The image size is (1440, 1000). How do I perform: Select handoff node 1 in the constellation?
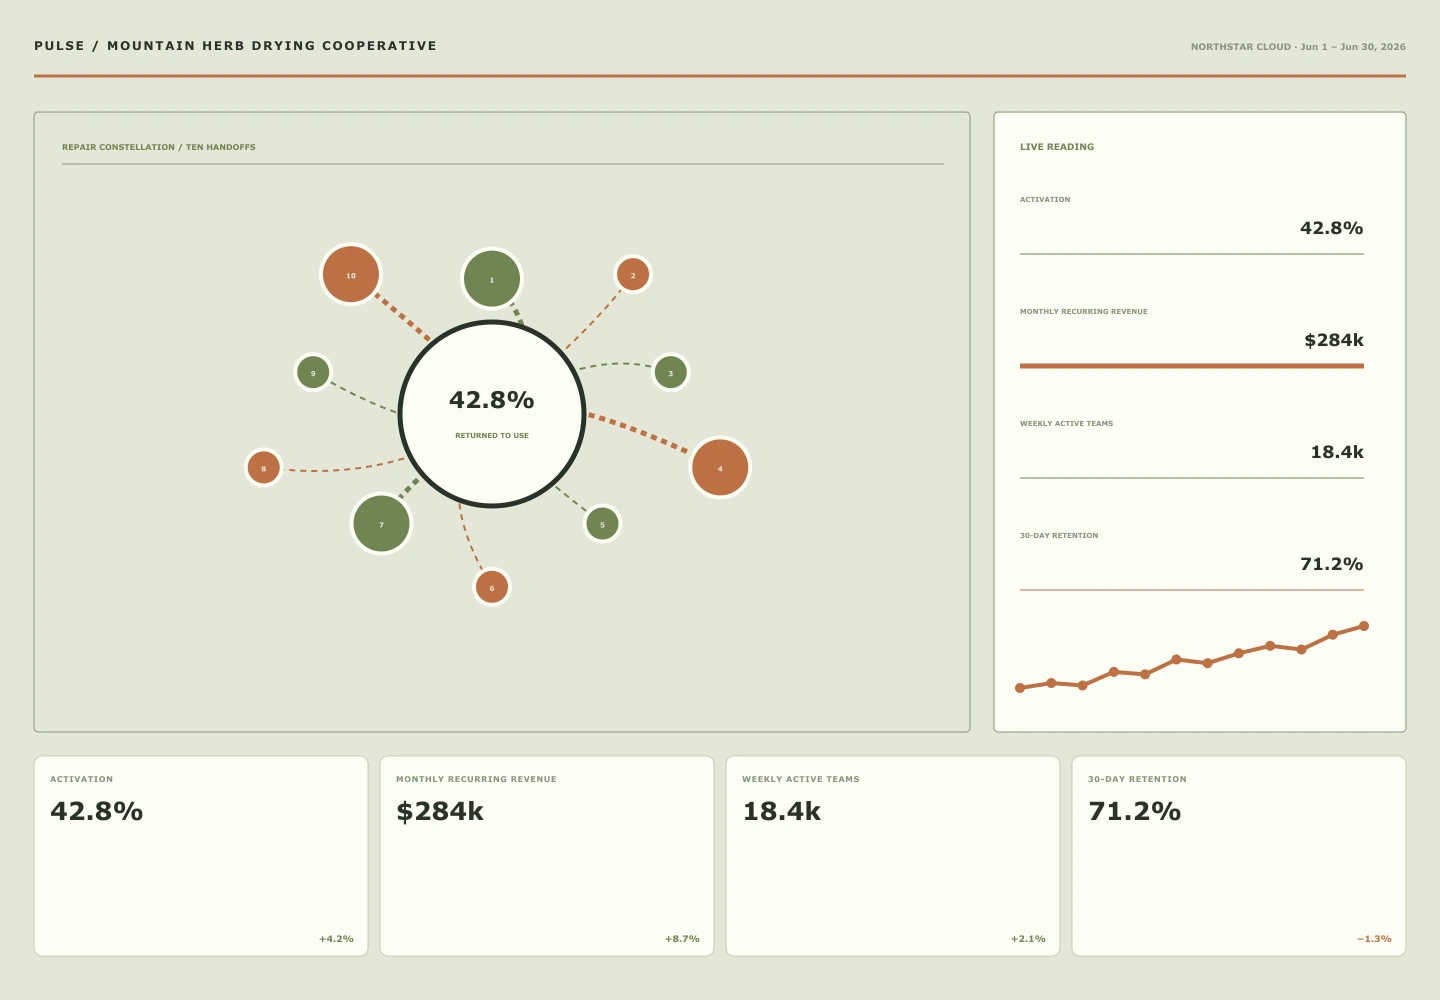492,279
